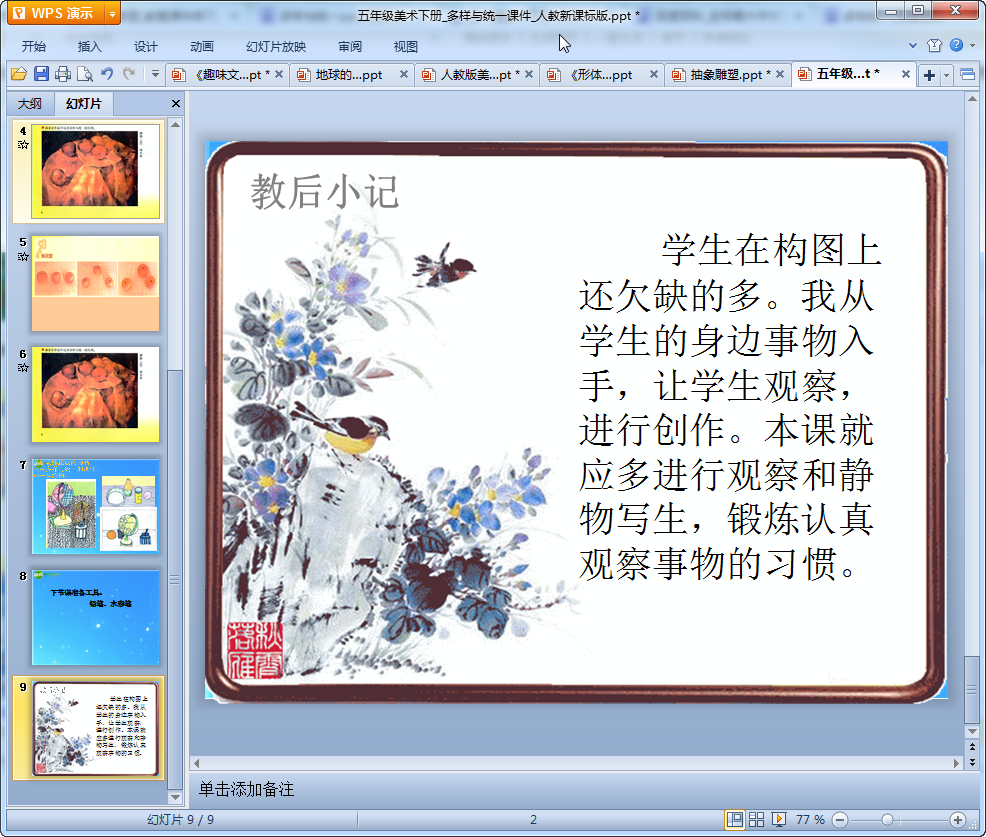Image resolution: width=986 pixels, height=837 pixels.
Task: Open the 动画 menu tab
Action: pyautogui.click(x=202, y=46)
